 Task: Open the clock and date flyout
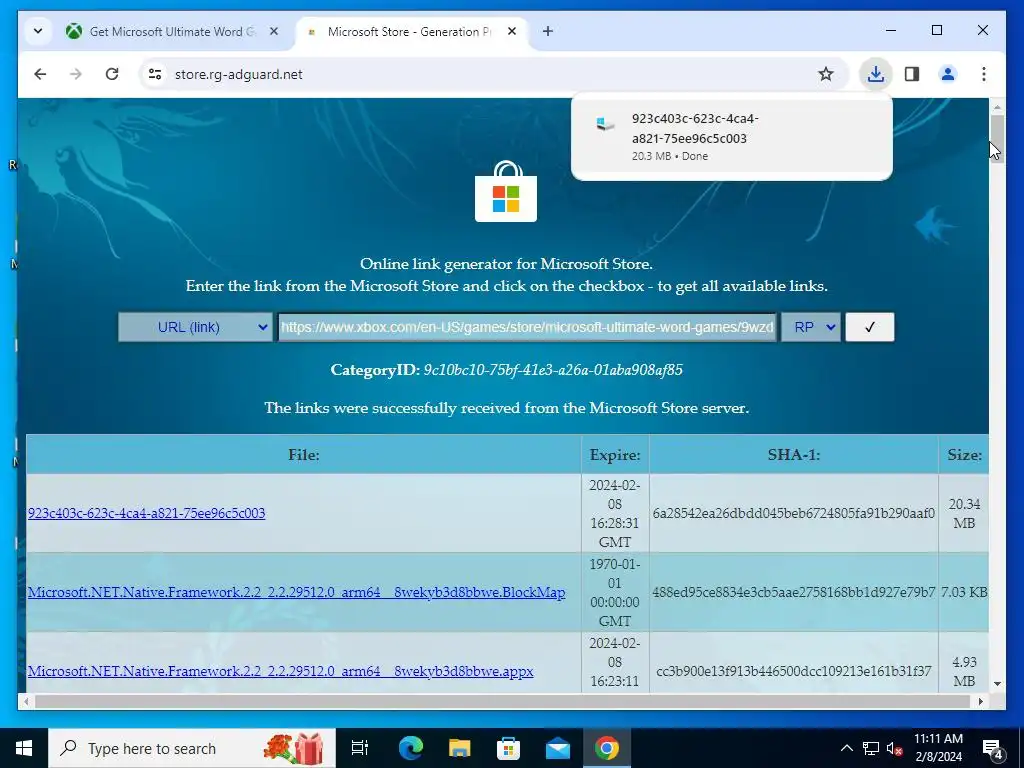pyautogui.click(x=938, y=748)
